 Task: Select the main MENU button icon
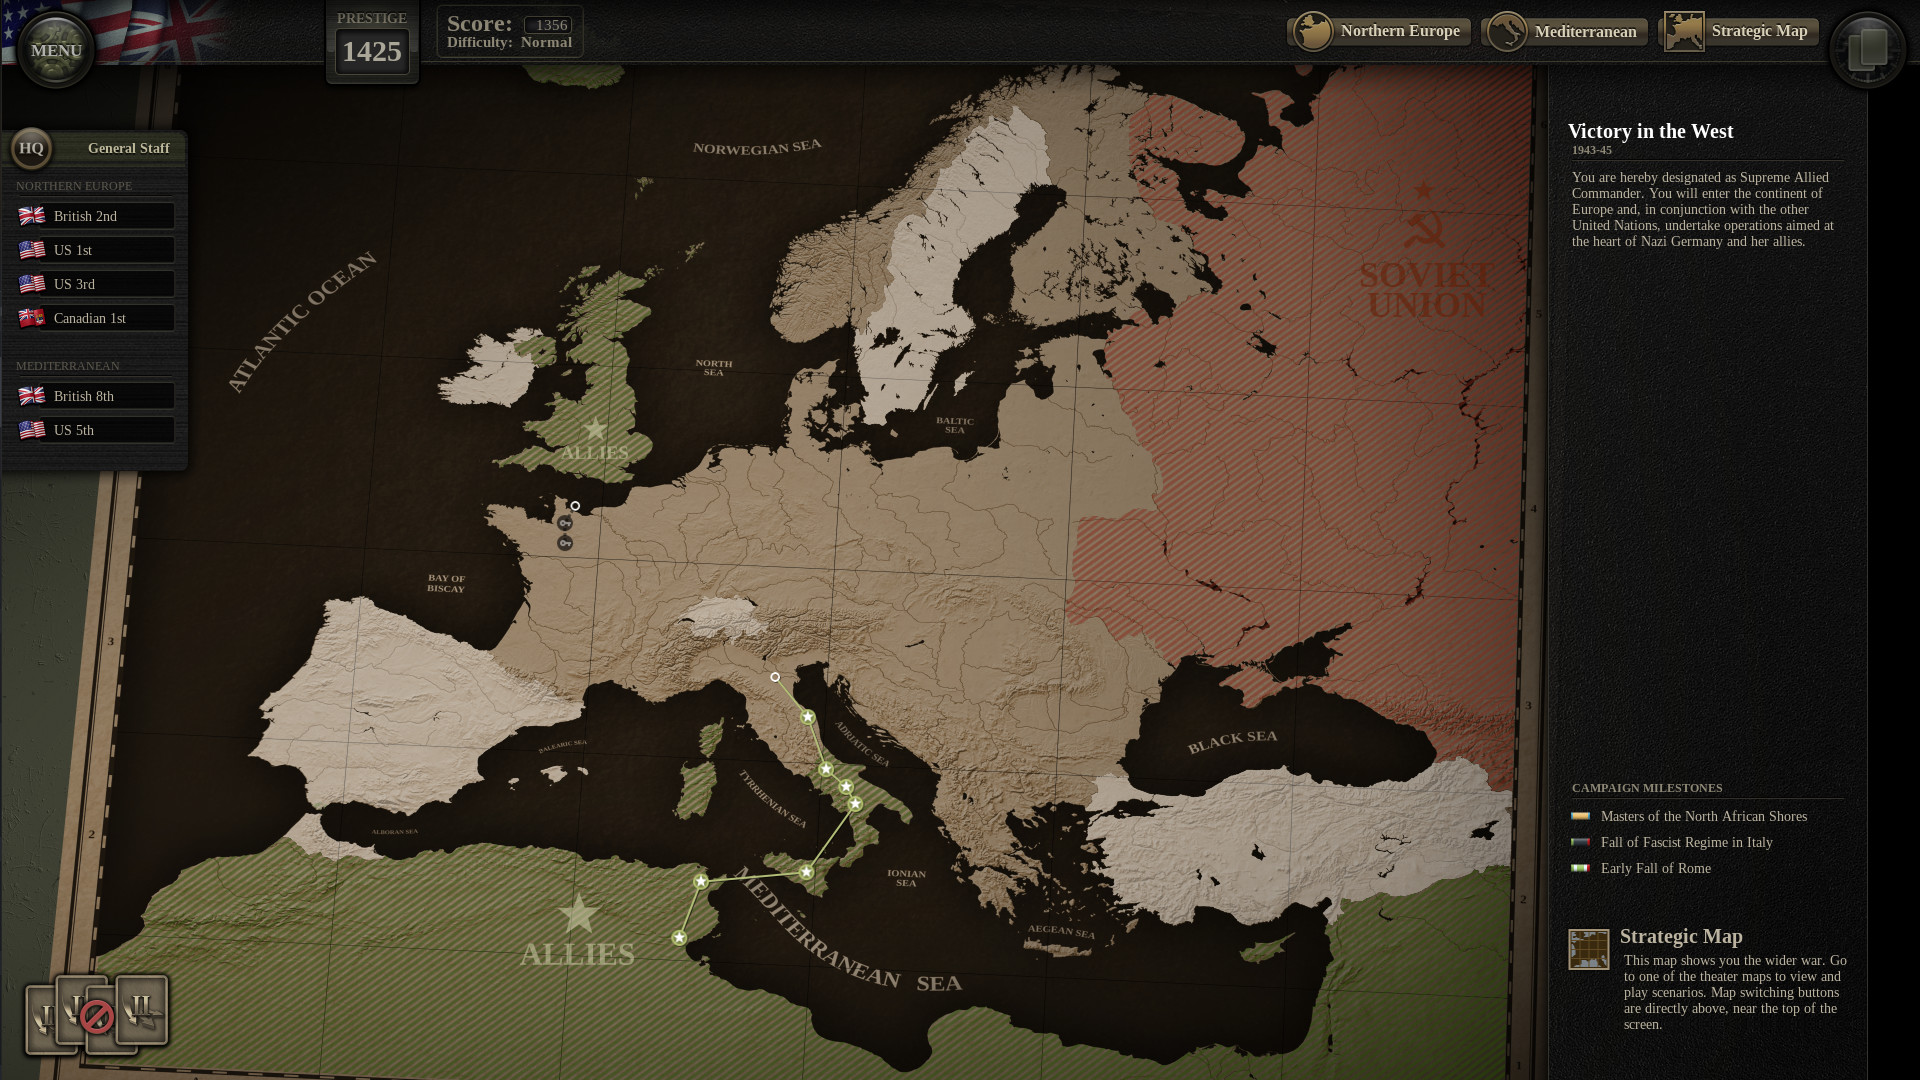pyautogui.click(x=55, y=49)
